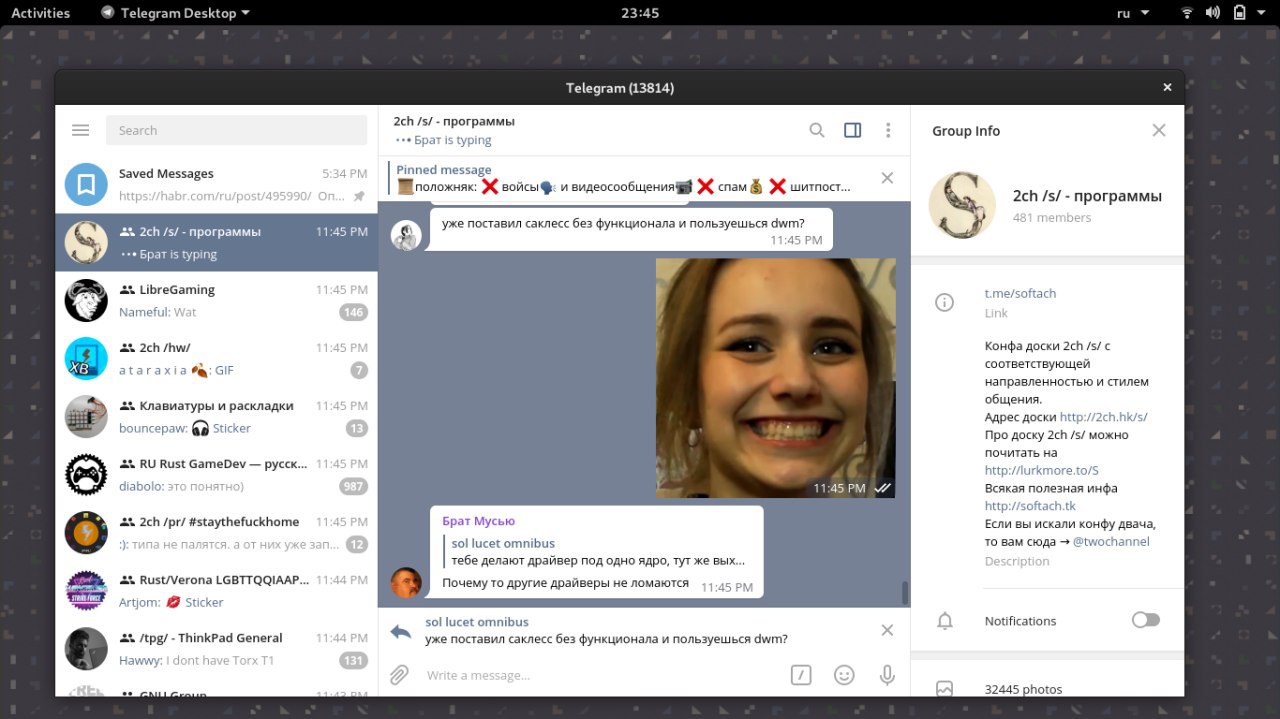Open bot commands slash icon

[801, 675]
